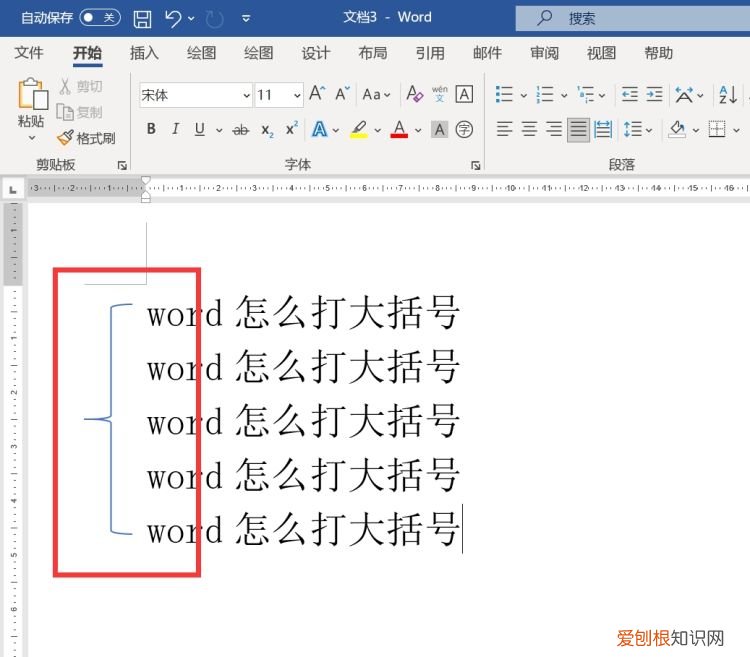750x657 pixels.
Task: Switch to the 插入 (Insert) tab
Action: (x=144, y=53)
